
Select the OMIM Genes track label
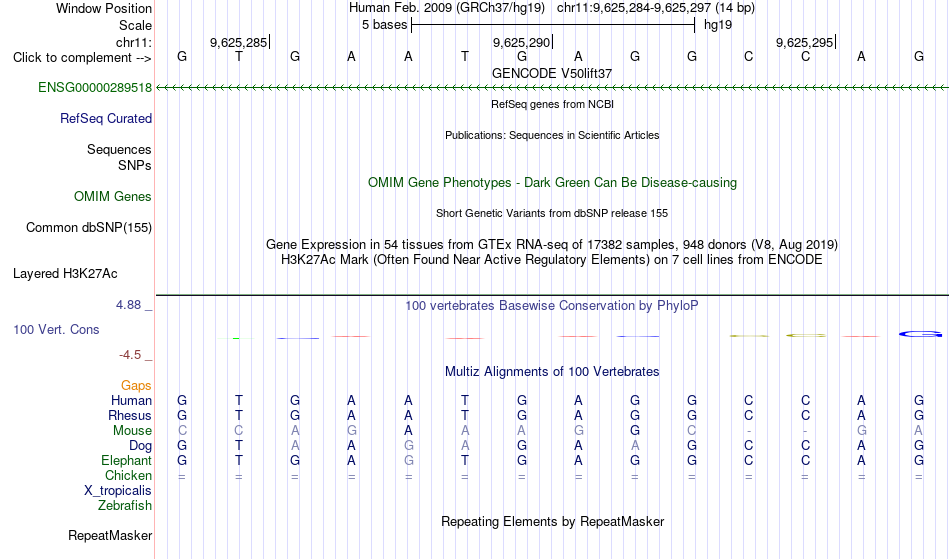point(113,197)
